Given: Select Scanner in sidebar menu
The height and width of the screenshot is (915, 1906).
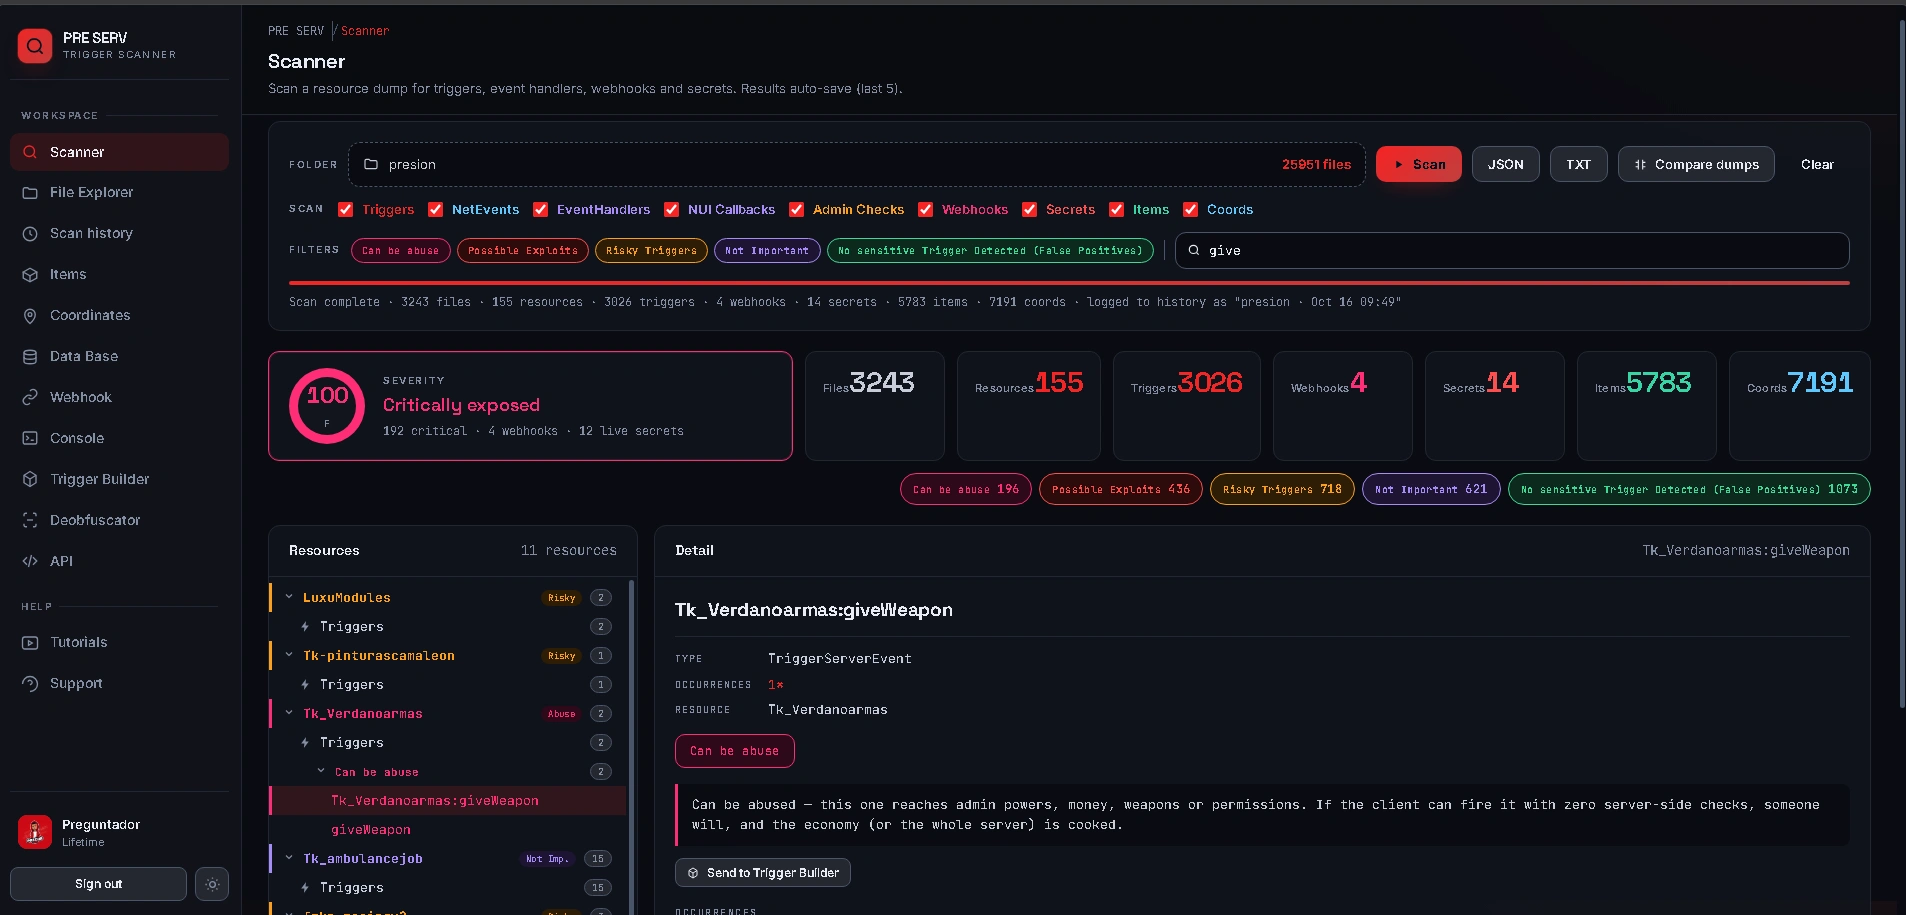Looking at the screenshot, I should click(x=119, y=152).
